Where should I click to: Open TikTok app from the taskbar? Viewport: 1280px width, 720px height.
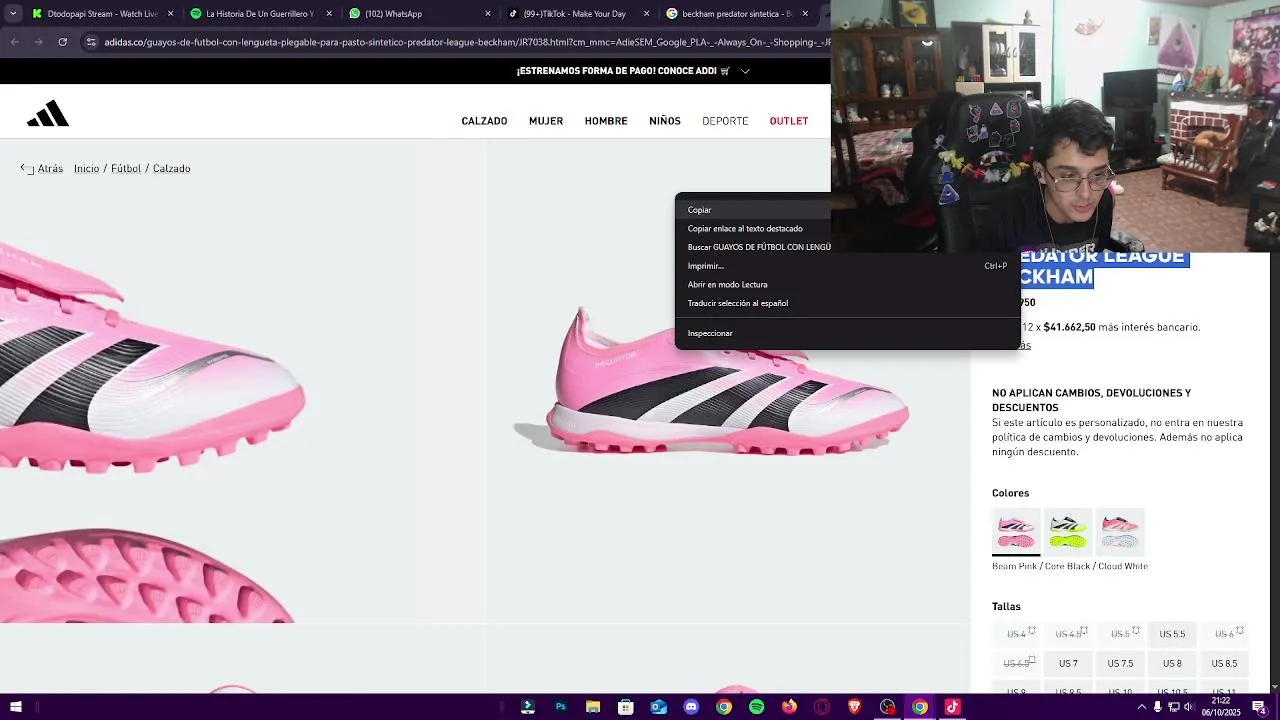952,707
